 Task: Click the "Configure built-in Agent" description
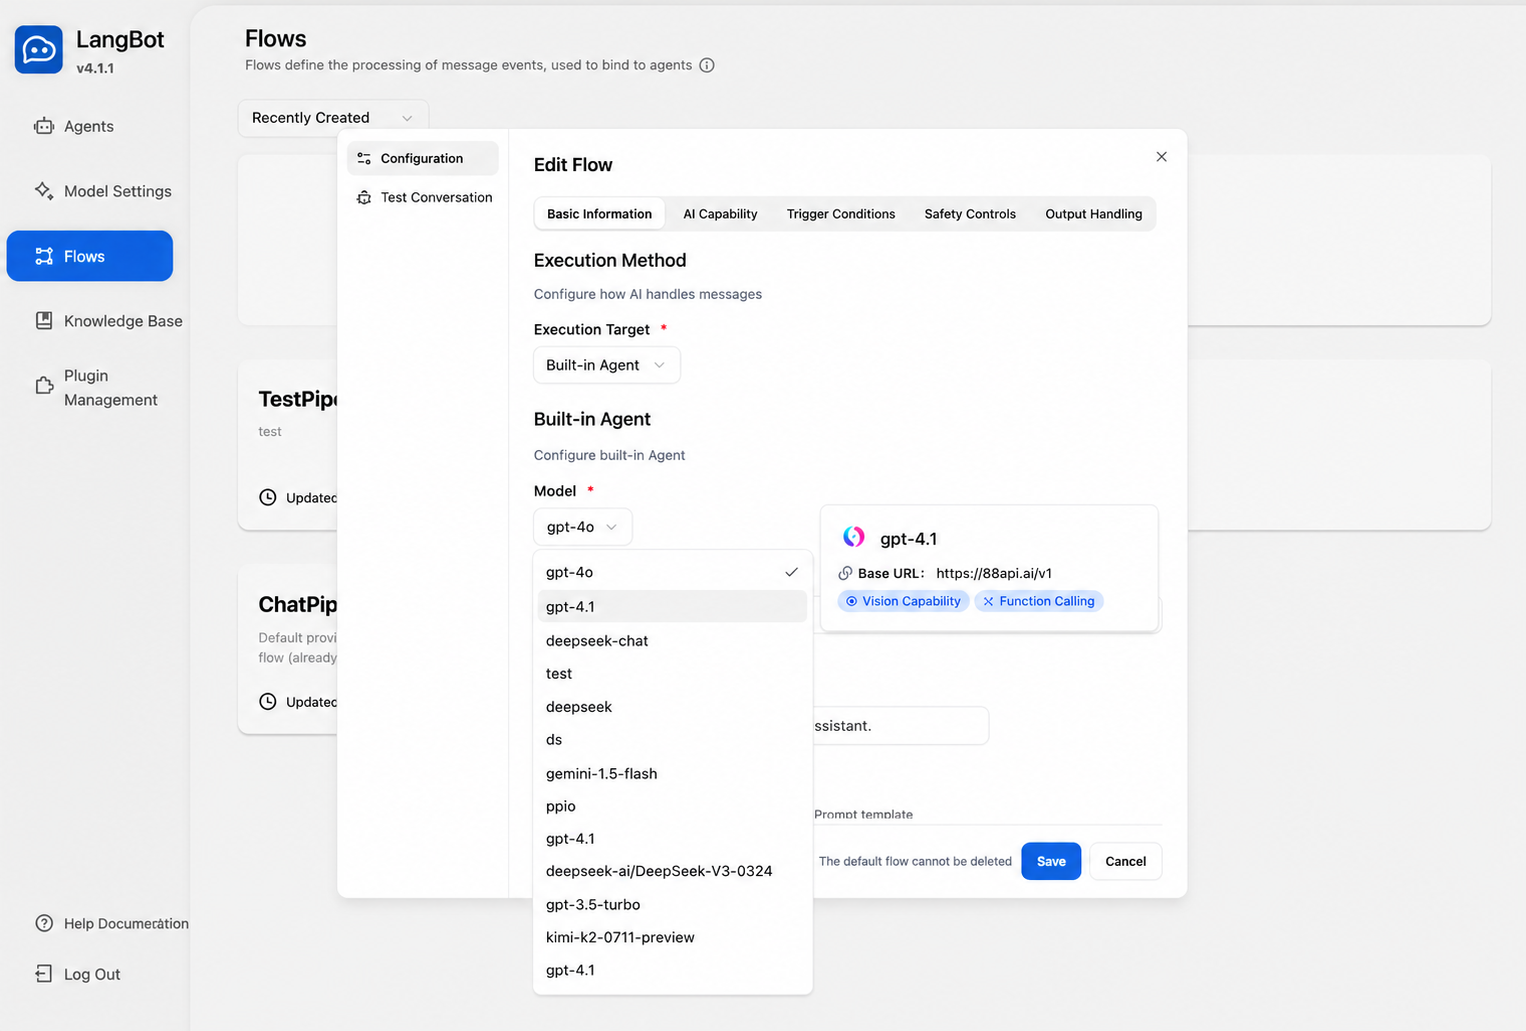[609, 455]
